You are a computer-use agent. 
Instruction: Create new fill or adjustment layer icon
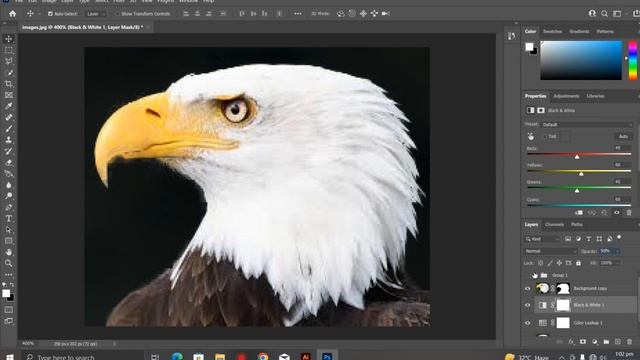595,342
